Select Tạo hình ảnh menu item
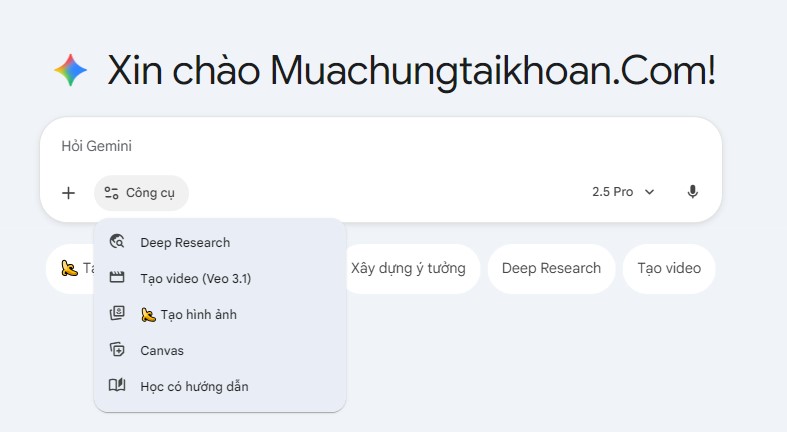Screen dimensions: 787x432 pyautogui.click(x=220, y=315)
